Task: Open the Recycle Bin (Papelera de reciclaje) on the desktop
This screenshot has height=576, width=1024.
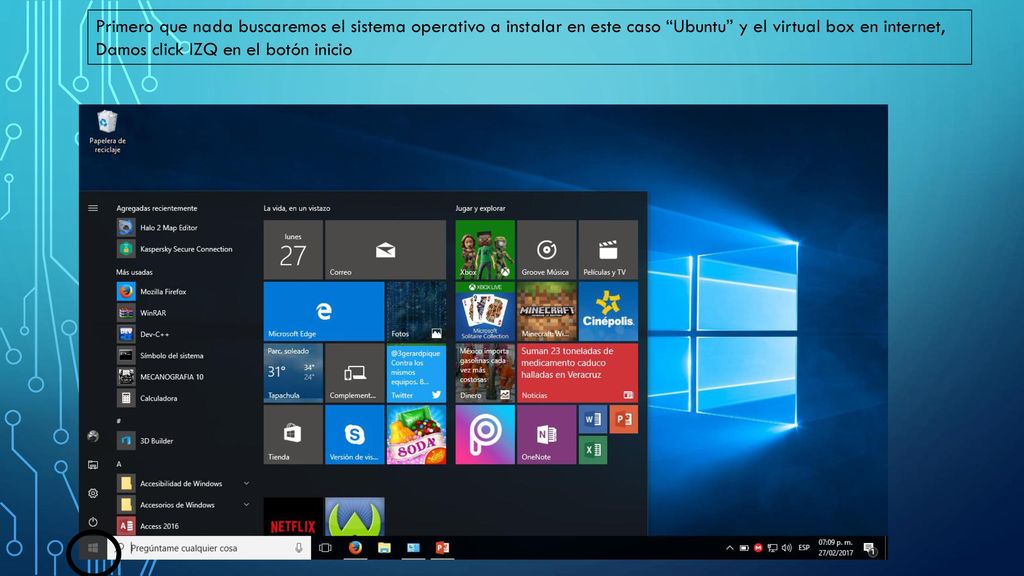Action: click(x=107, y=131)
